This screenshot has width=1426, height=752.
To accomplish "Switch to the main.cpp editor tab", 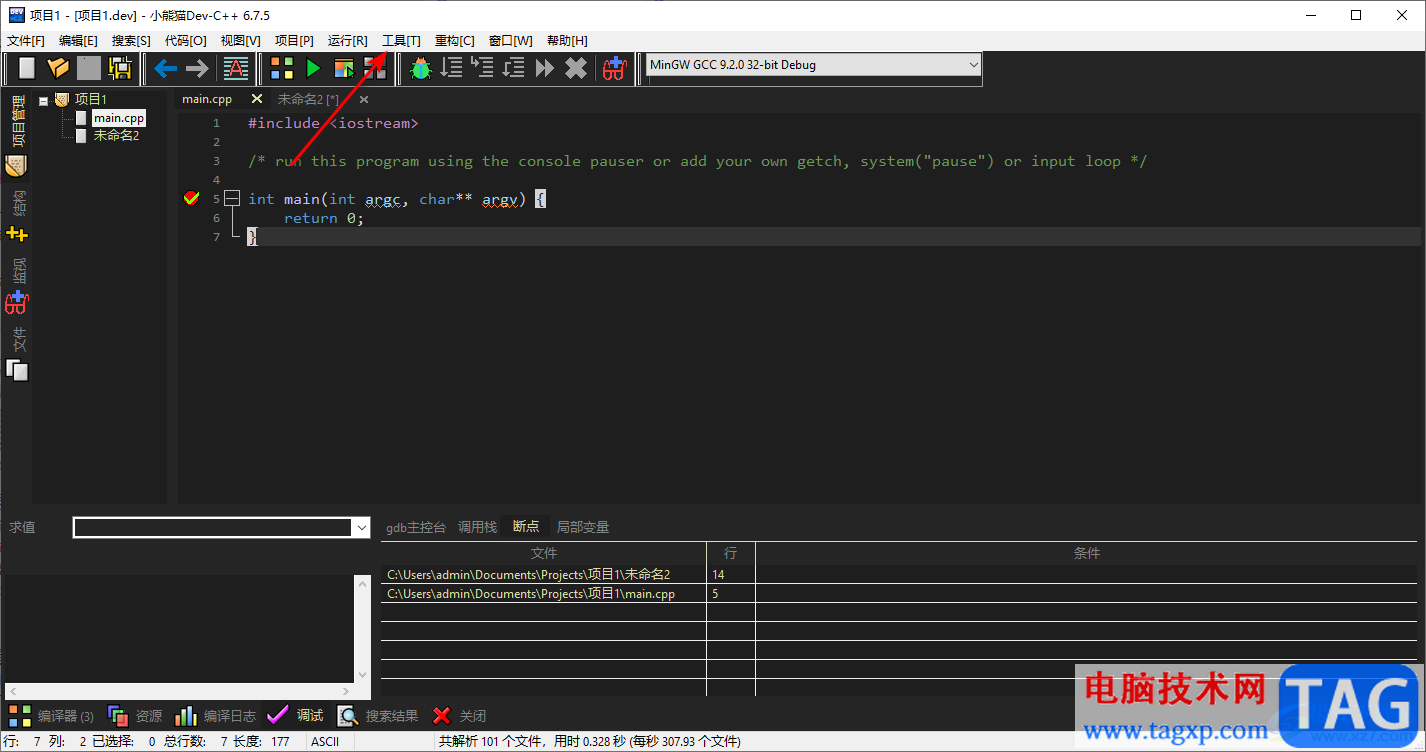I will pyautogui.click(x=207, y=99).
